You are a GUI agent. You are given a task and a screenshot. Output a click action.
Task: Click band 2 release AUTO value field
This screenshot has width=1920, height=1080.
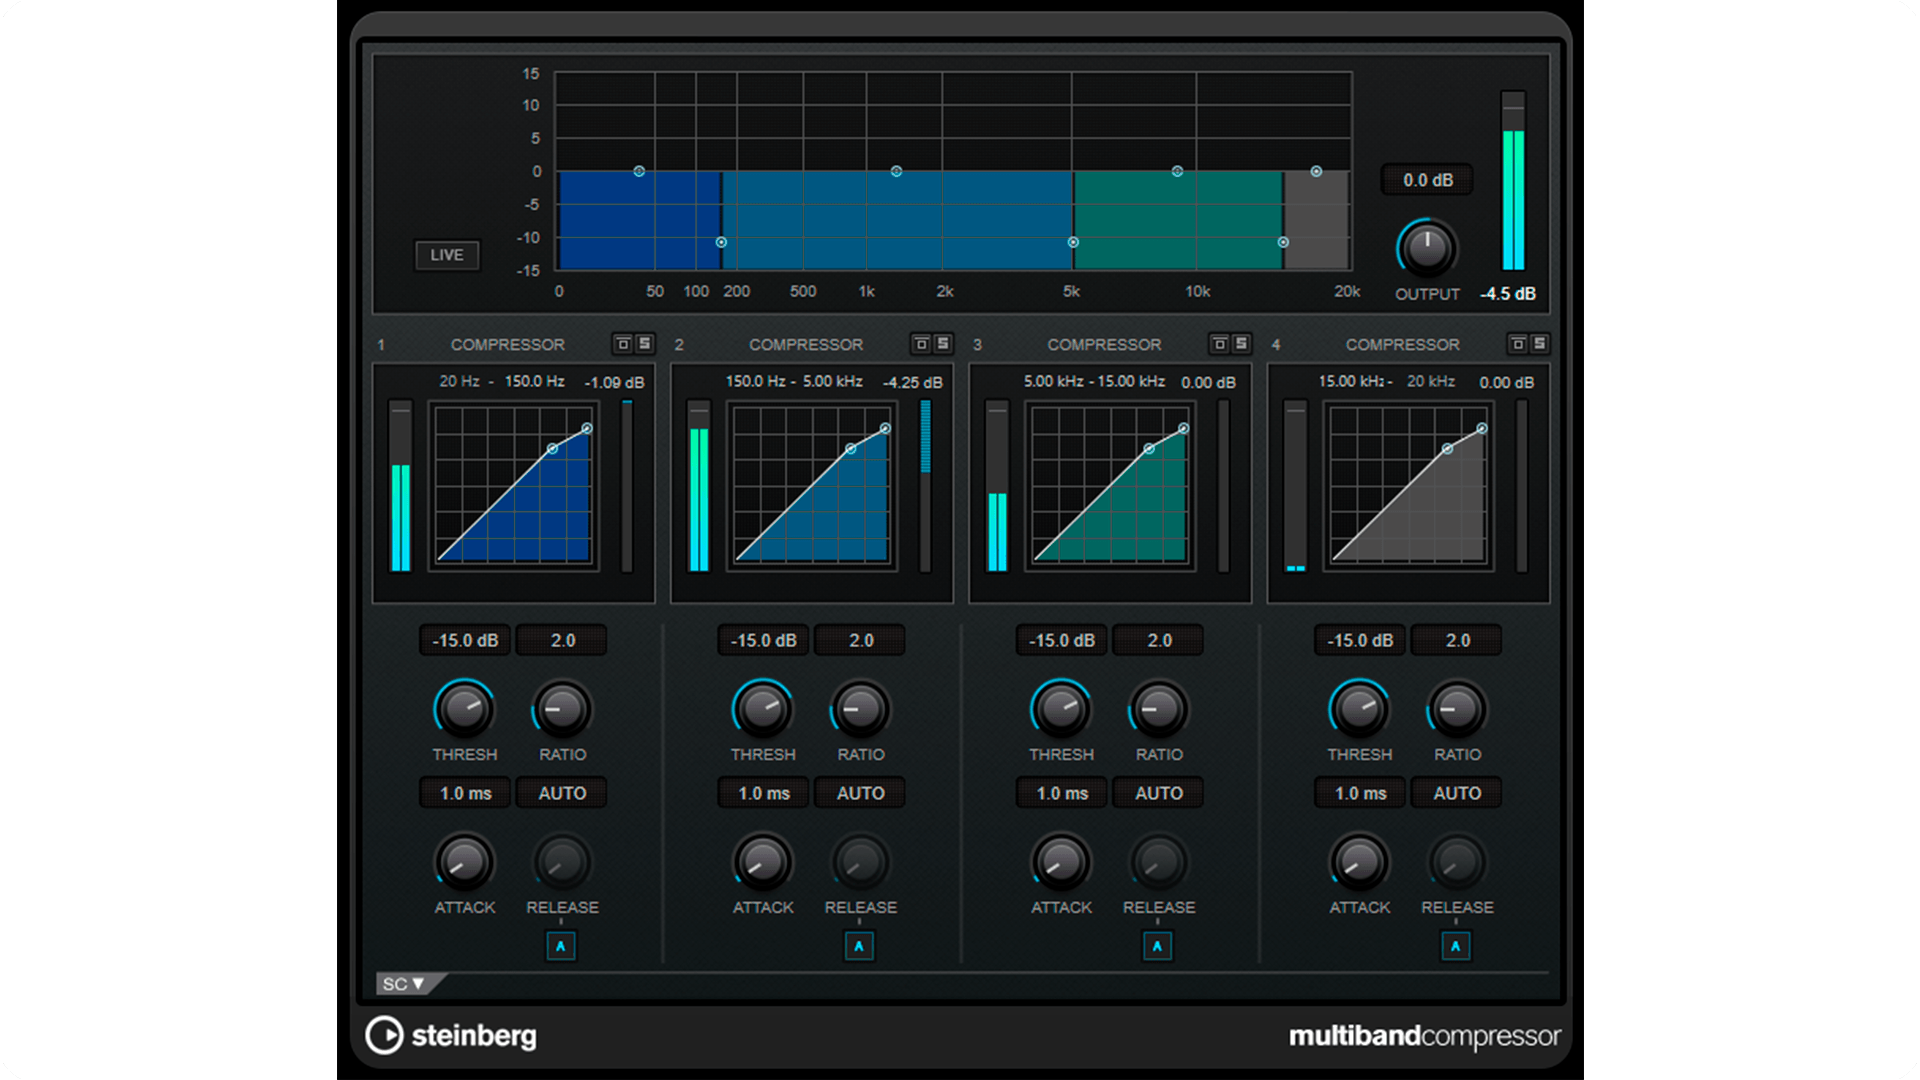coord(860,793)
